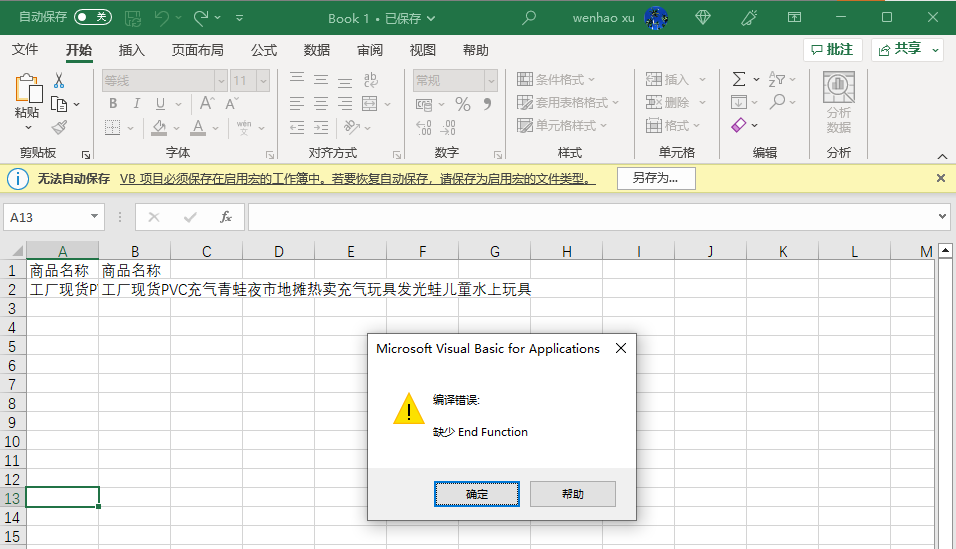Close the VBA error dialog
Viewport: 956px width, 549px height.
pyautogui.click(x=621, y=348)
